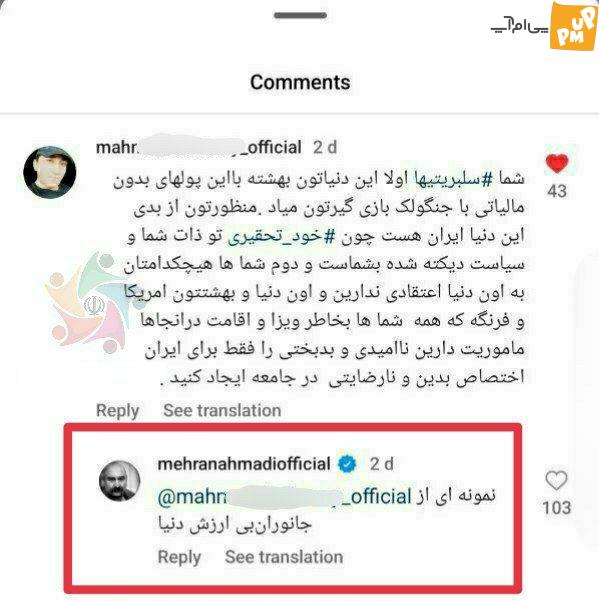
Task: View the 43 likes count
Action: [x=557, y=191]
